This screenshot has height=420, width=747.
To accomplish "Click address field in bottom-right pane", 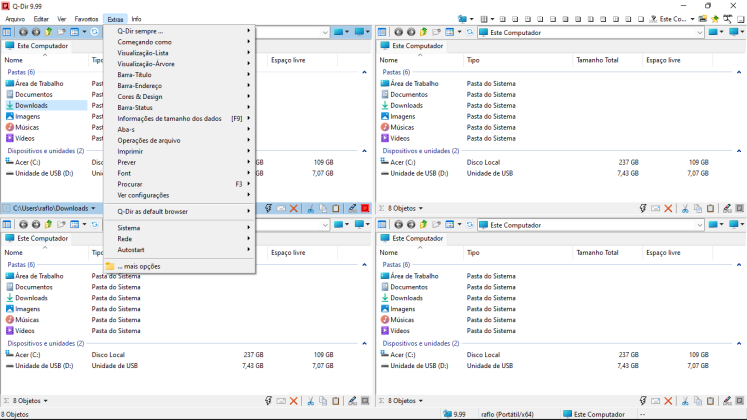I will pyautogui.click(x=587, y=225).
